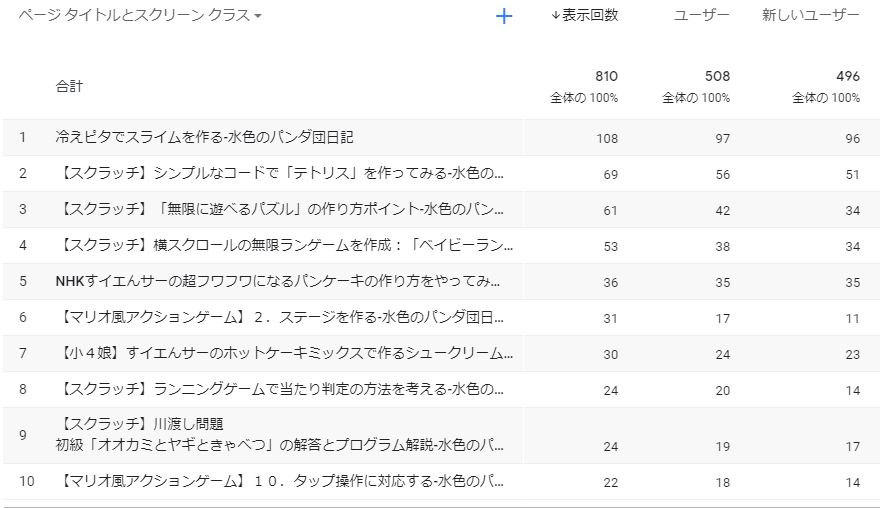The width and height of the screenshot is (880, 508).
Task: Sort by the ユーザー column header
Action: click(702, 15)
